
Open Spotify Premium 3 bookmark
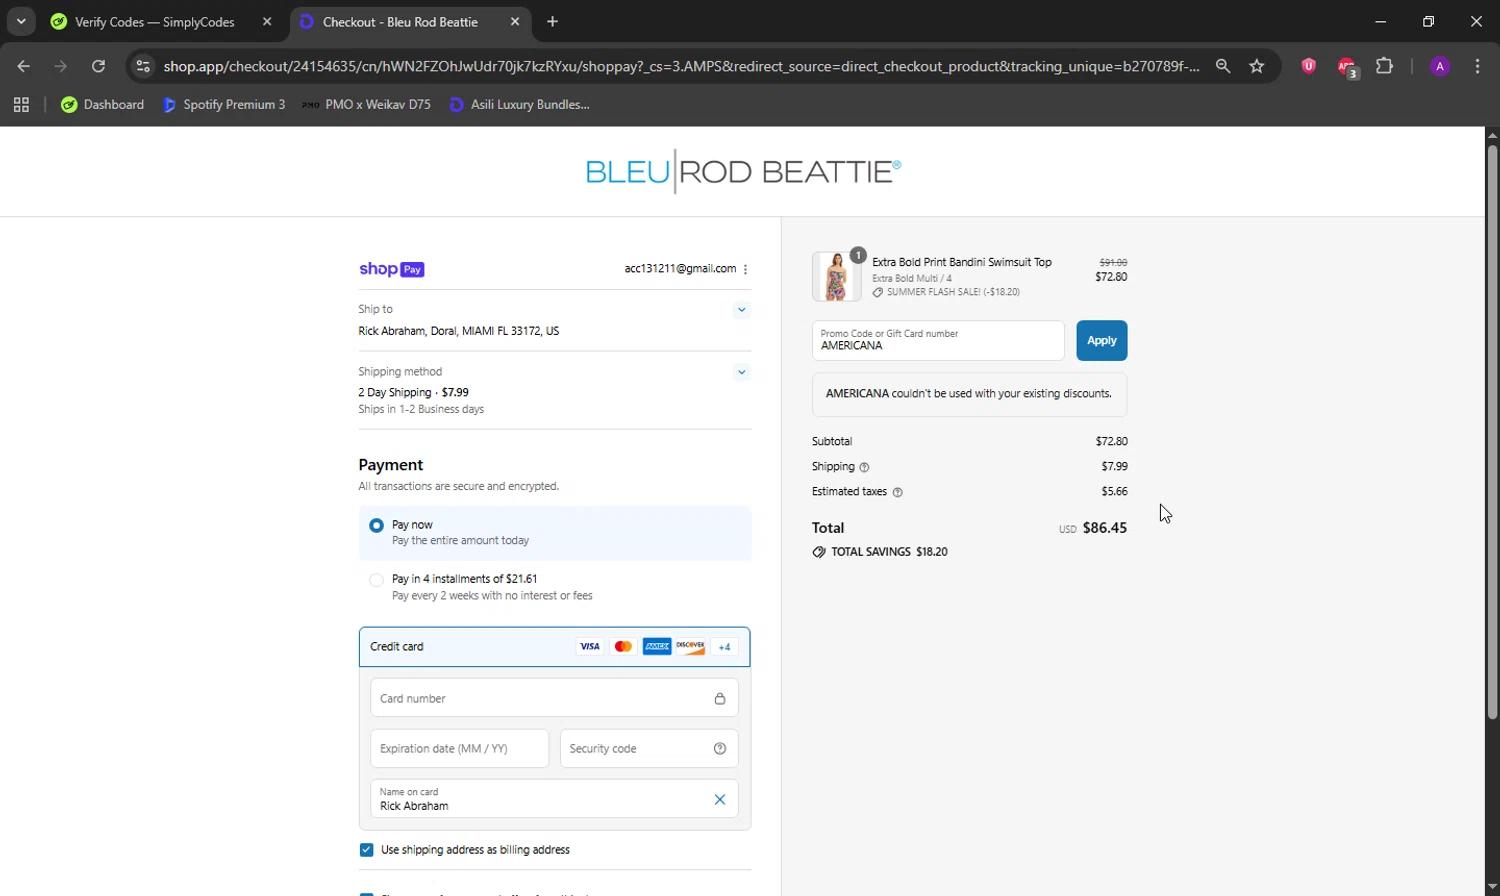pyautogui.click(x=224, y=104)
